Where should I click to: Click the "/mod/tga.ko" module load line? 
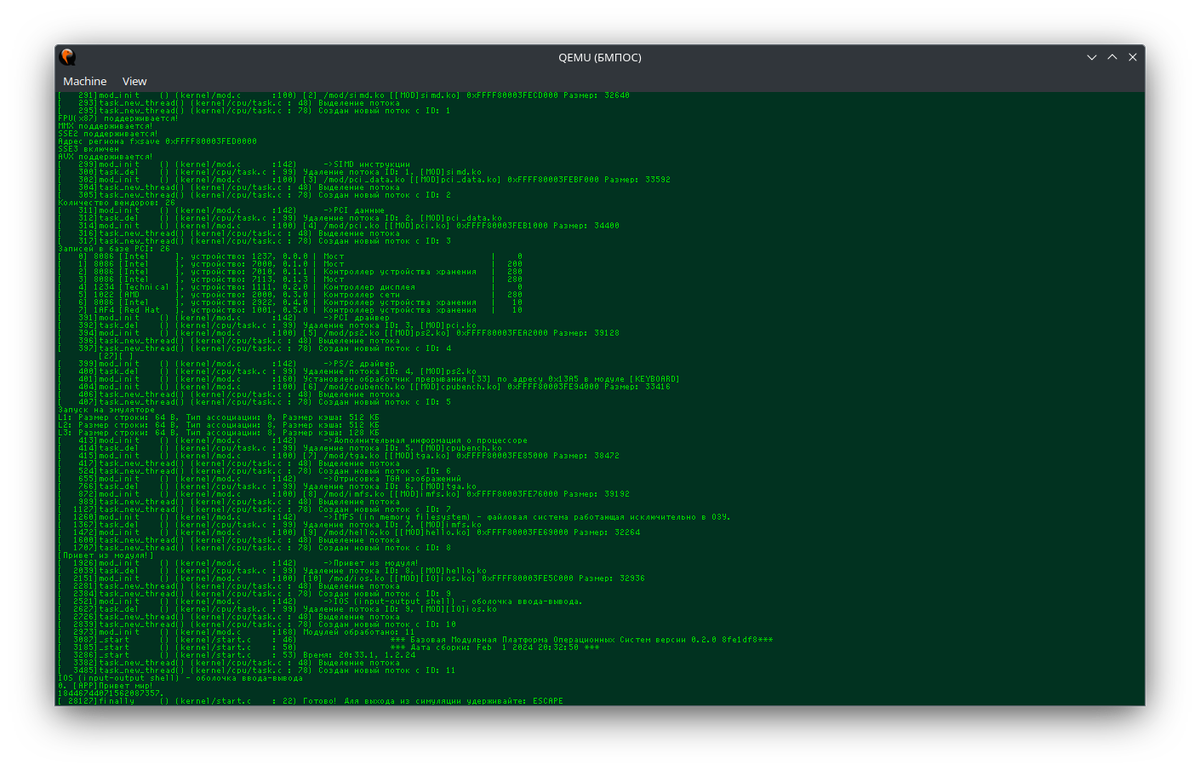(x=341, y=455)
